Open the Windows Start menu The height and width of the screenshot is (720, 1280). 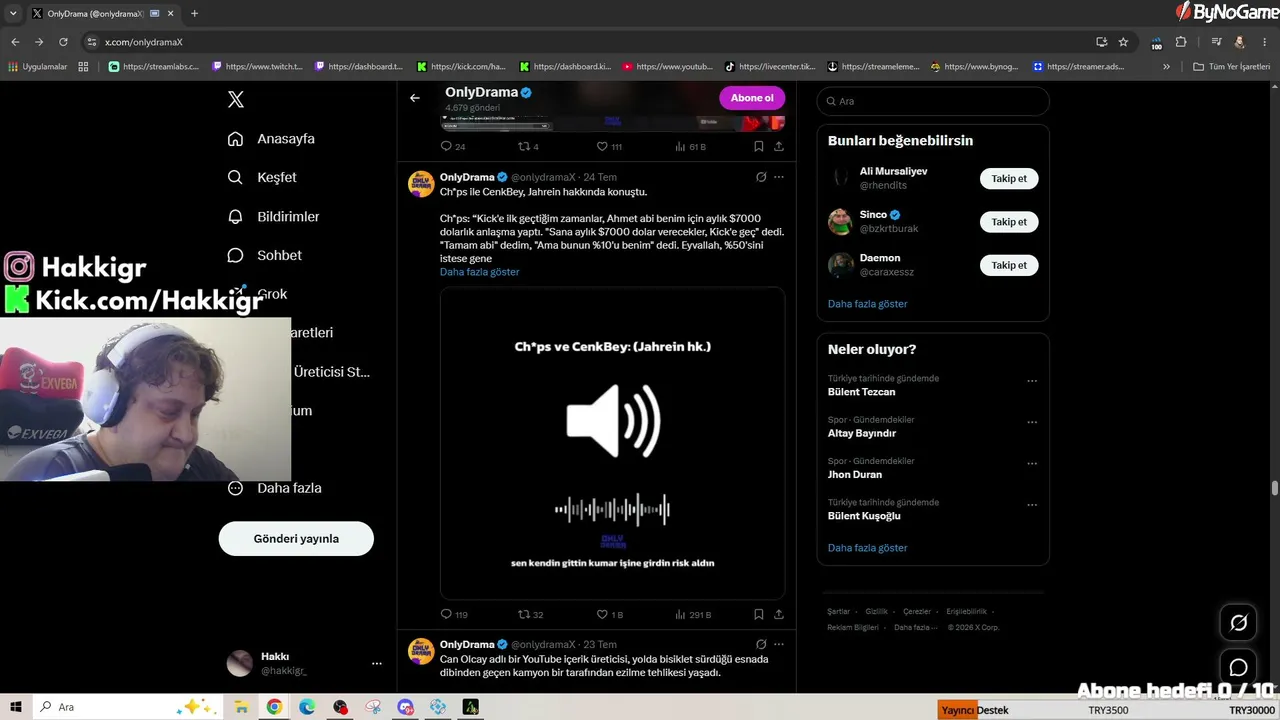click(16, 707)
